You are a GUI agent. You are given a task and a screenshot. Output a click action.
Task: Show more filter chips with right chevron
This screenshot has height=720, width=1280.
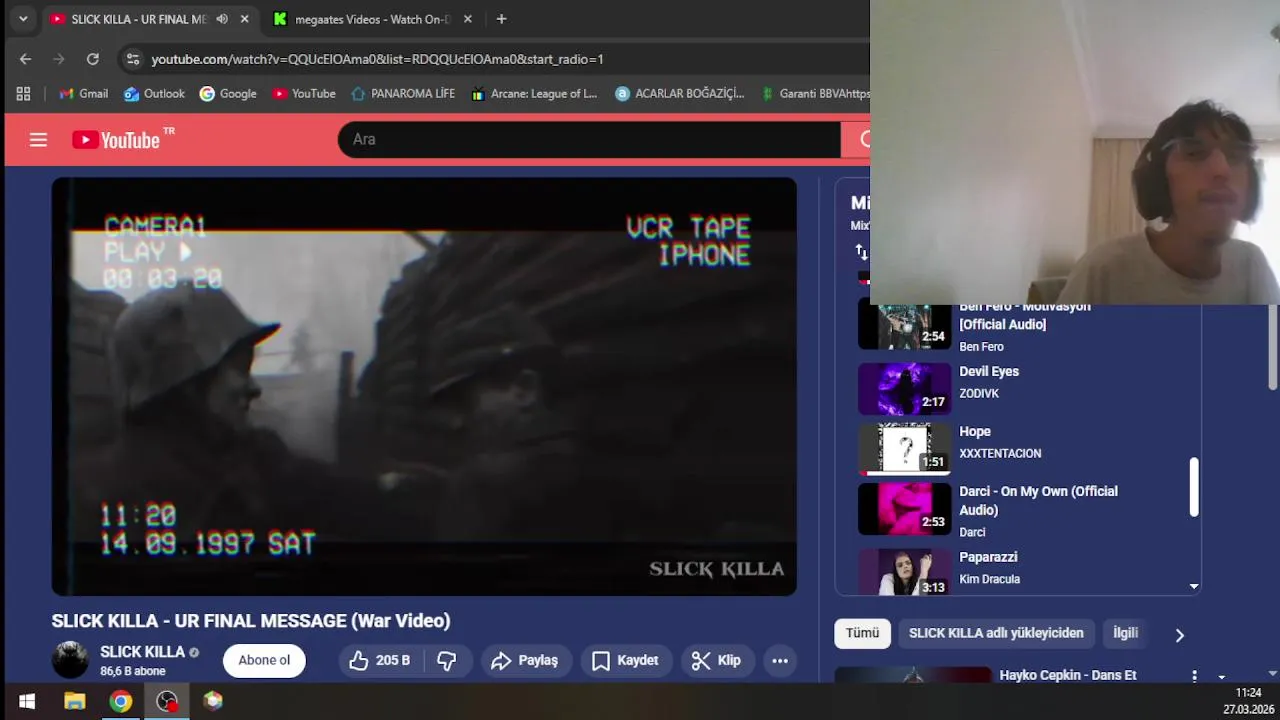click(x=1180, y=635)
